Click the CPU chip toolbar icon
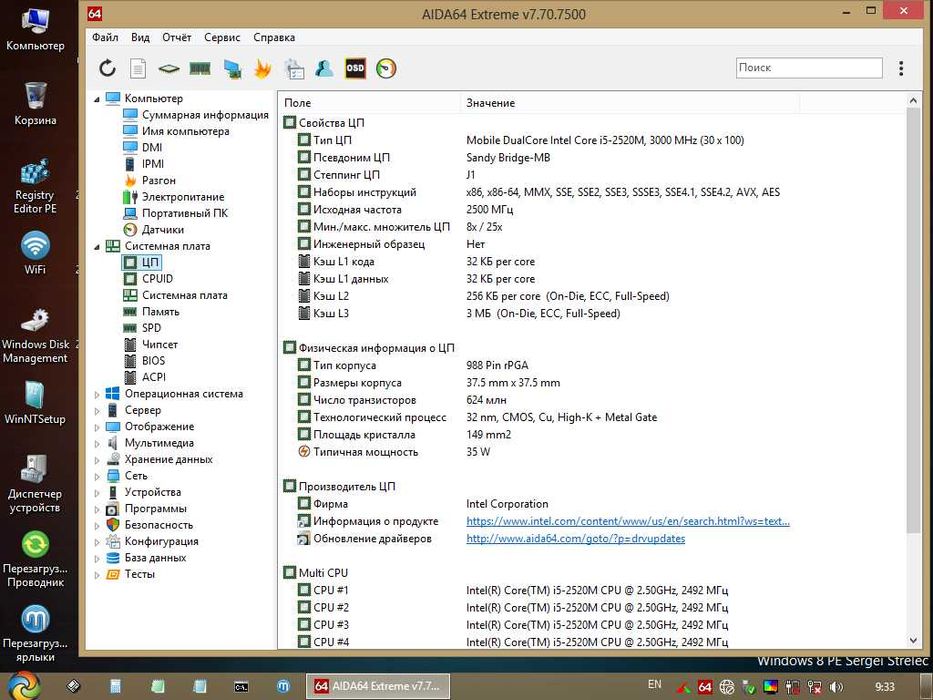Image resolution: width=933 pixels, height=700 pixels. (x=169, y=69)
